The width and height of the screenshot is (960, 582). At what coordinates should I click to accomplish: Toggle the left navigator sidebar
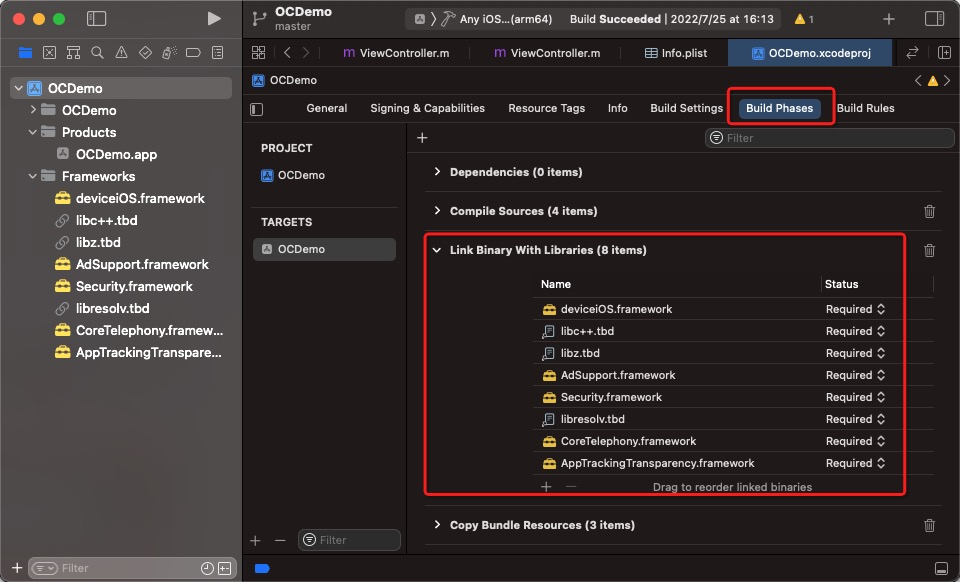coord(96,19)
